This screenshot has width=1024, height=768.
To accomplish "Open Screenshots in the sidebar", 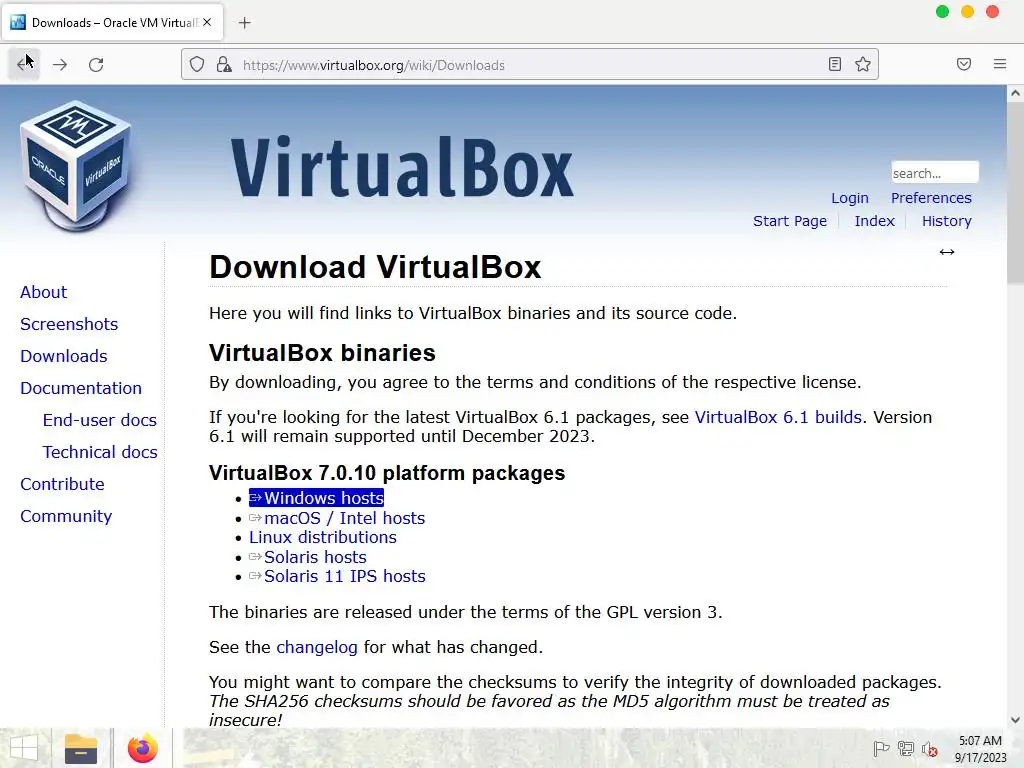I will 69,324.
